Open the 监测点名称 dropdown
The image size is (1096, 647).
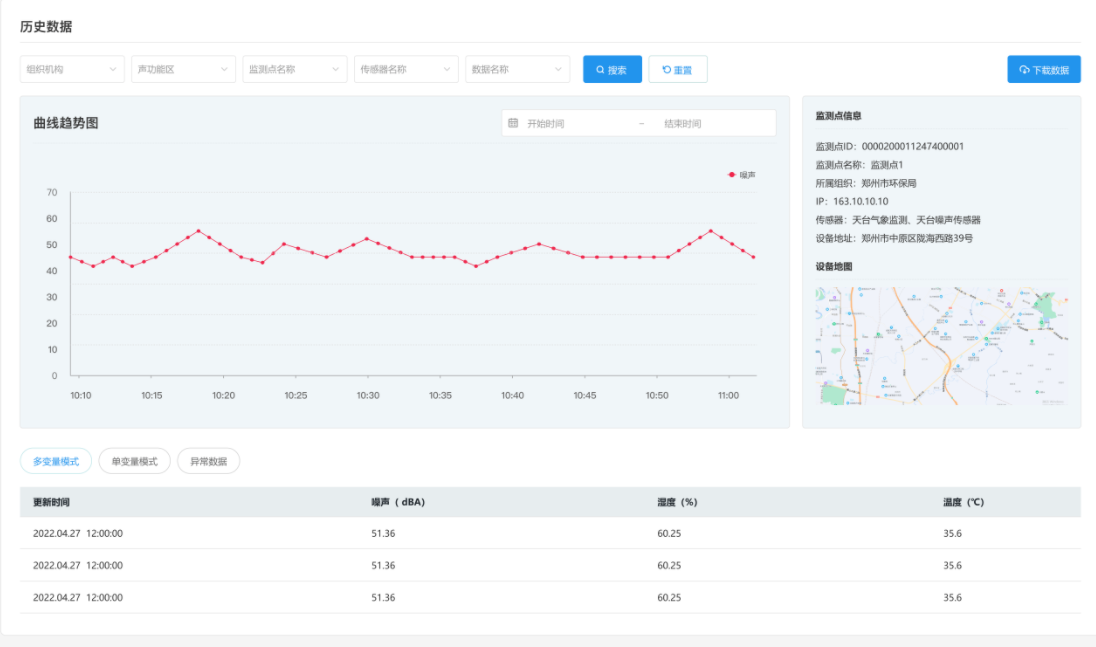pos(295,69)
